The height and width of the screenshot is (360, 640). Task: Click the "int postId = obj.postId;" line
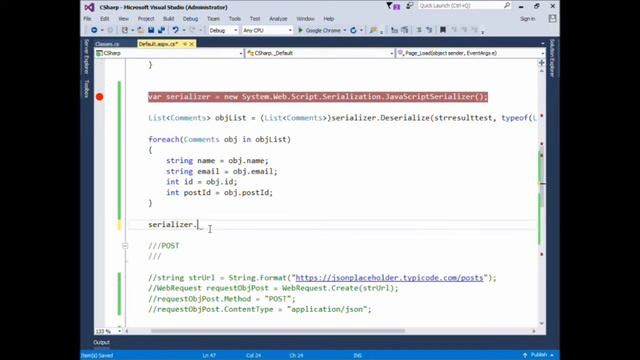219,192
